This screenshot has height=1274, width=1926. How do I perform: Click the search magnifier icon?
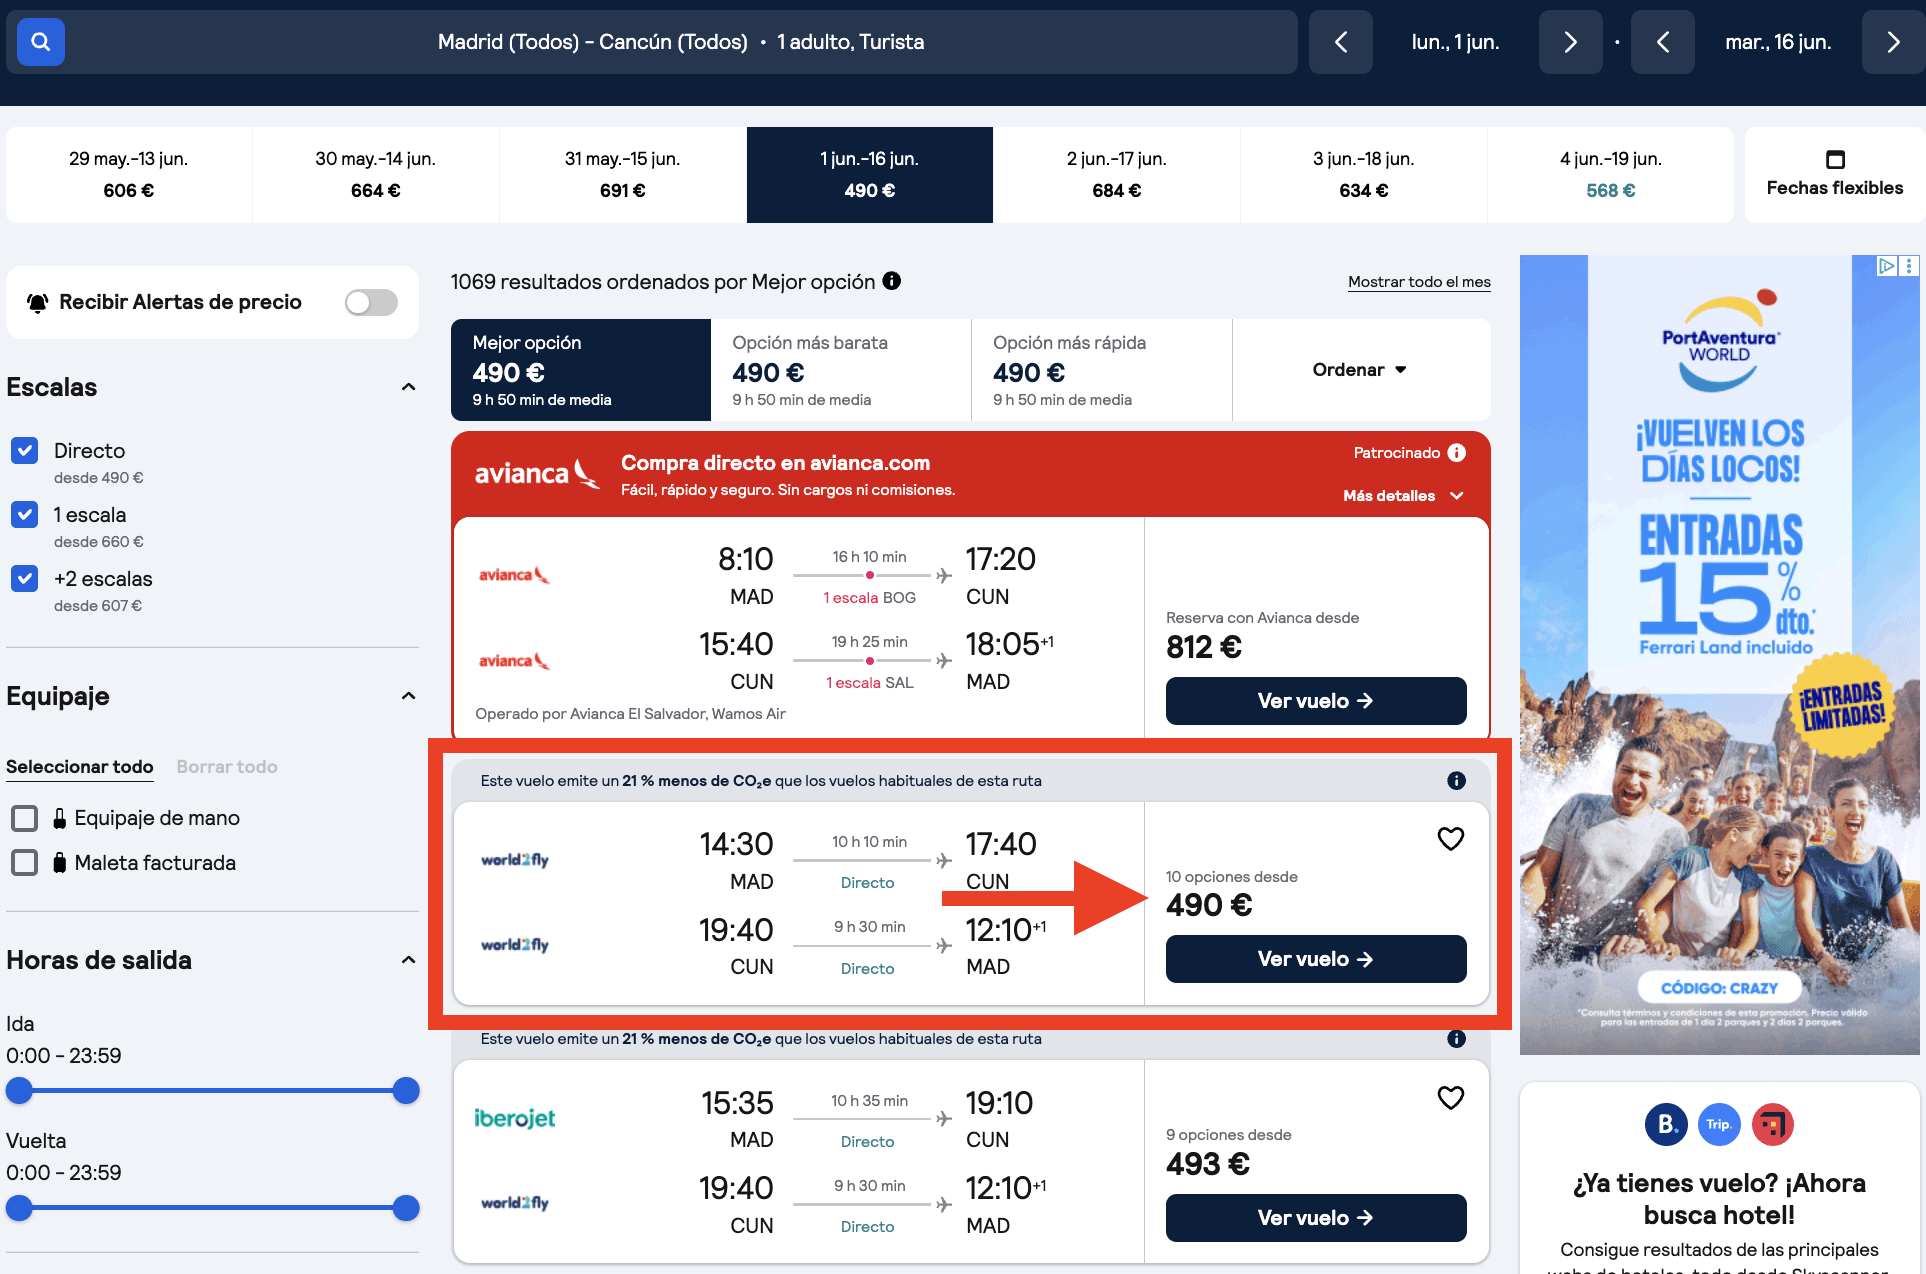(40, 42)
